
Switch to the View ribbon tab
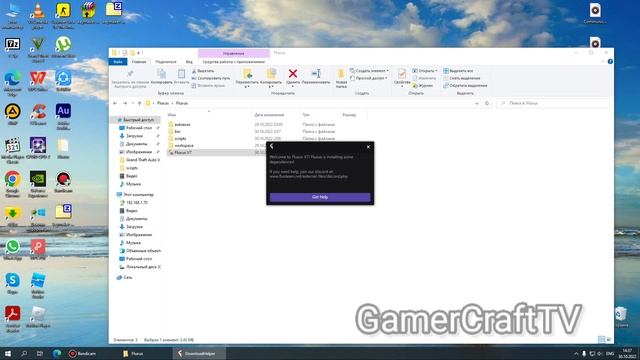click(x=189, y=62)
